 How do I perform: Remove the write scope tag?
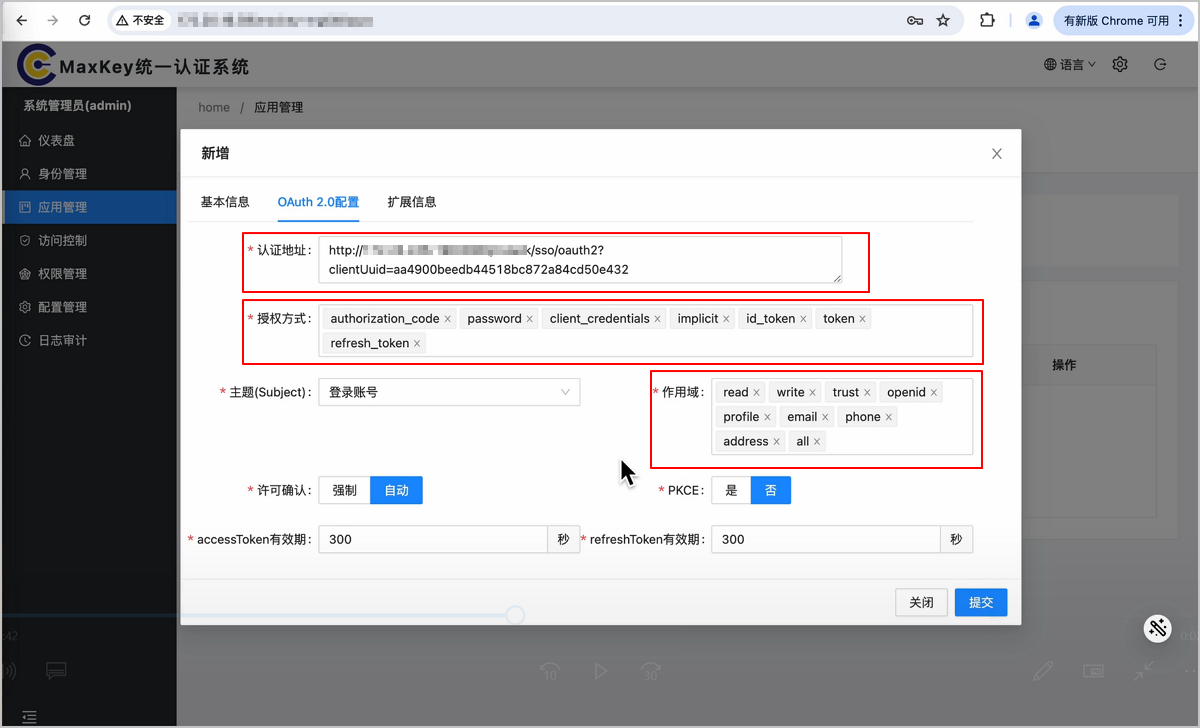(813, 393)
